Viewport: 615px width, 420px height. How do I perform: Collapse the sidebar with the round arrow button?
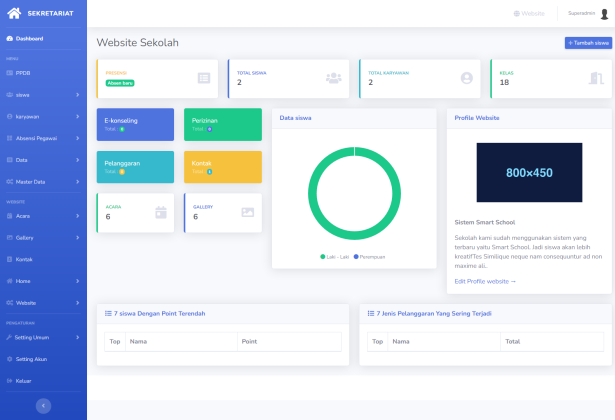click(43, 405)
